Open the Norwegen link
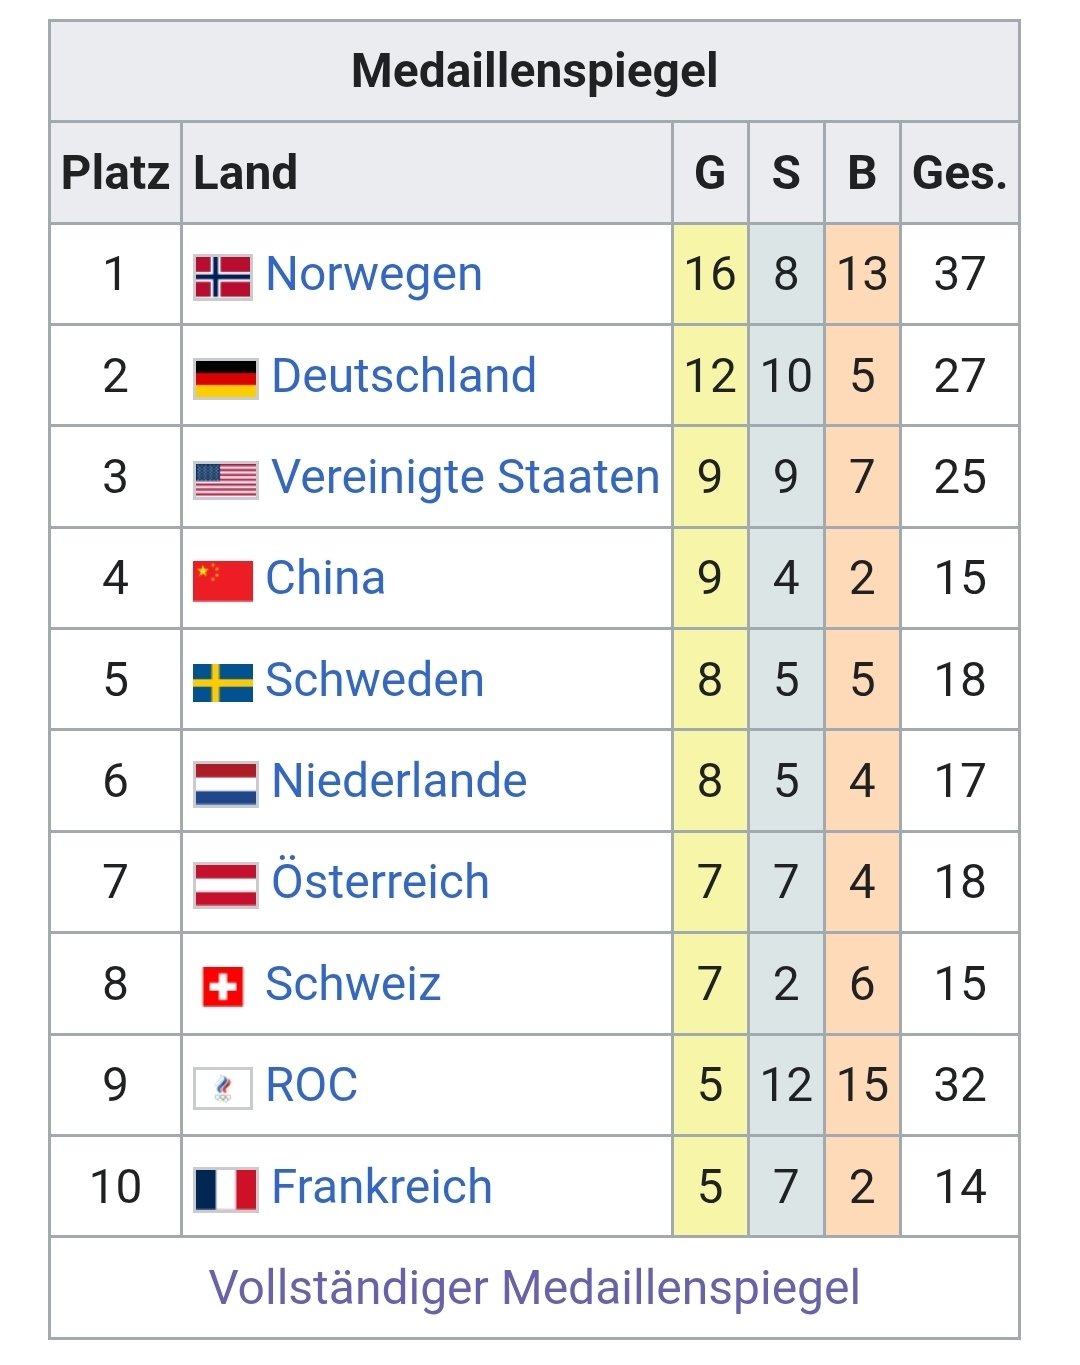The image size is (1080, 1365). click(x=374, y=274)
